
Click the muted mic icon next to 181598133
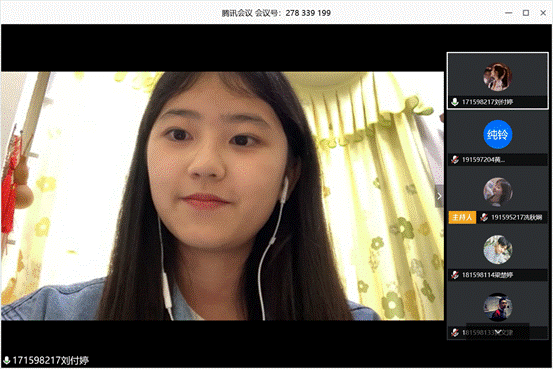click(455, 332)
